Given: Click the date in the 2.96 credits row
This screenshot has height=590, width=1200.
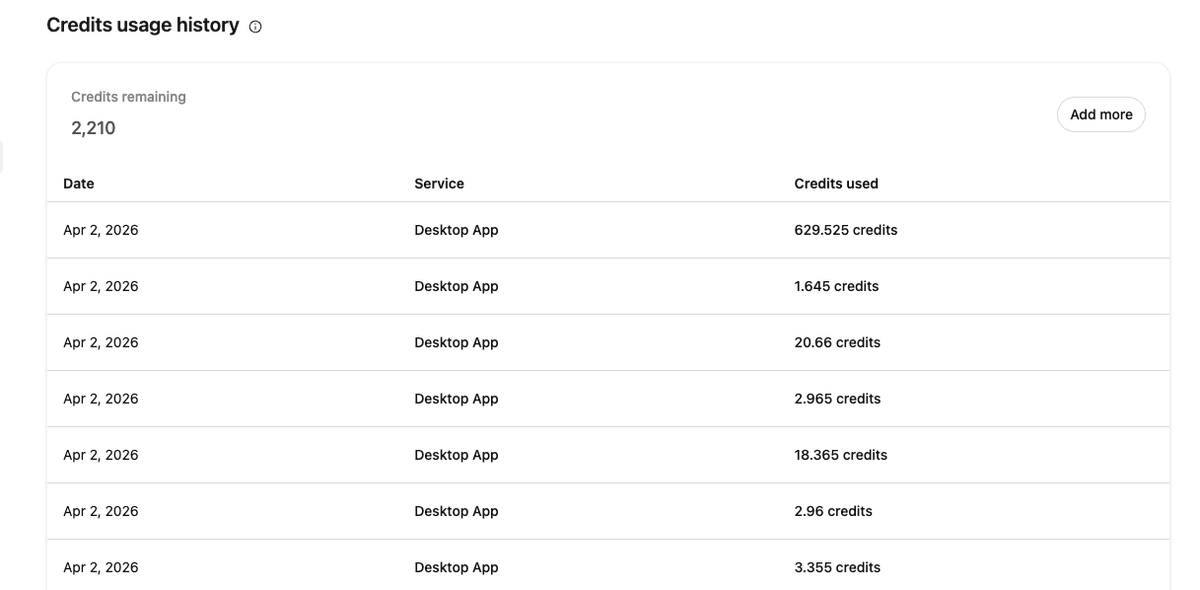Looking at the screenshot, I should point(101,511).
